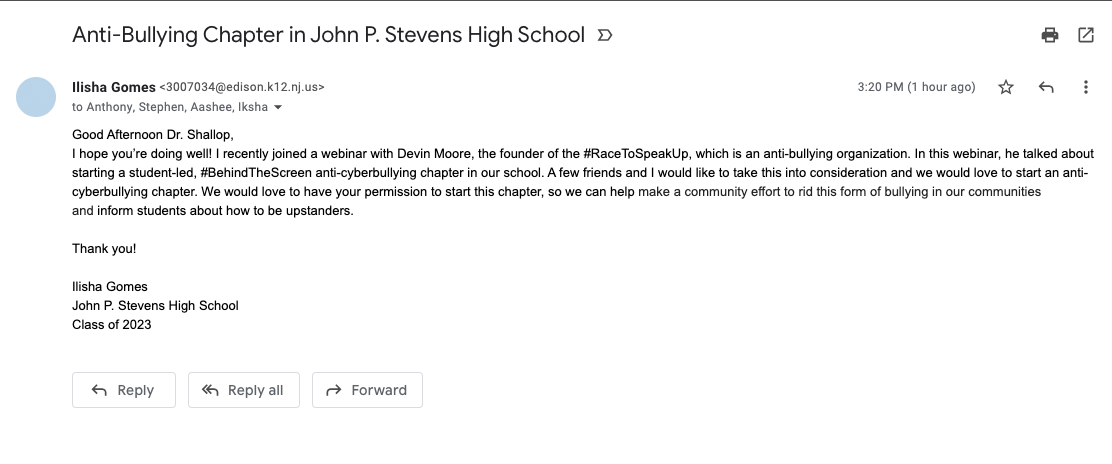1112x464 pixels.
Task: Click the sender name Ilisha Gomes
Action: (x=113, y=87)
